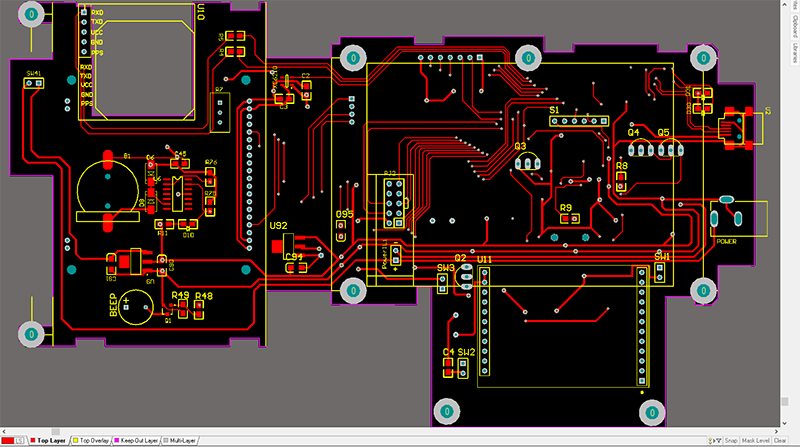Screen dimensions: 800x447
Task: Select the U10 module footprint
Action: tap(137, 62)
